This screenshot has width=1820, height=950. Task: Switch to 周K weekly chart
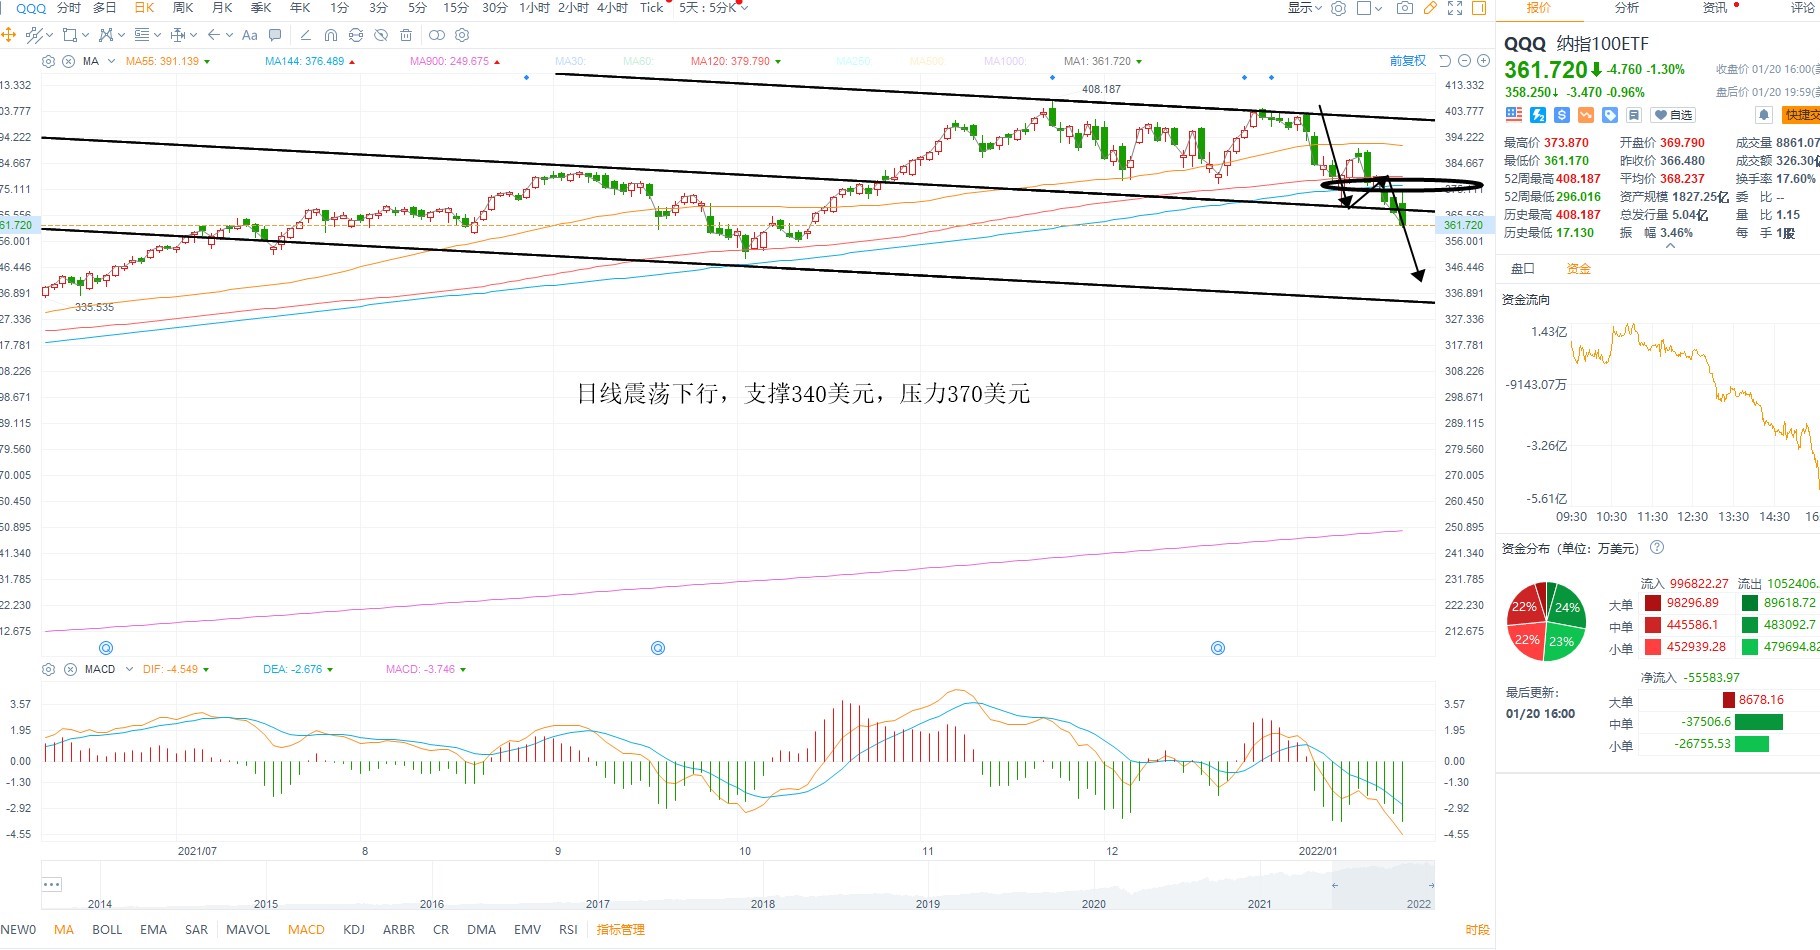(183, 8)
